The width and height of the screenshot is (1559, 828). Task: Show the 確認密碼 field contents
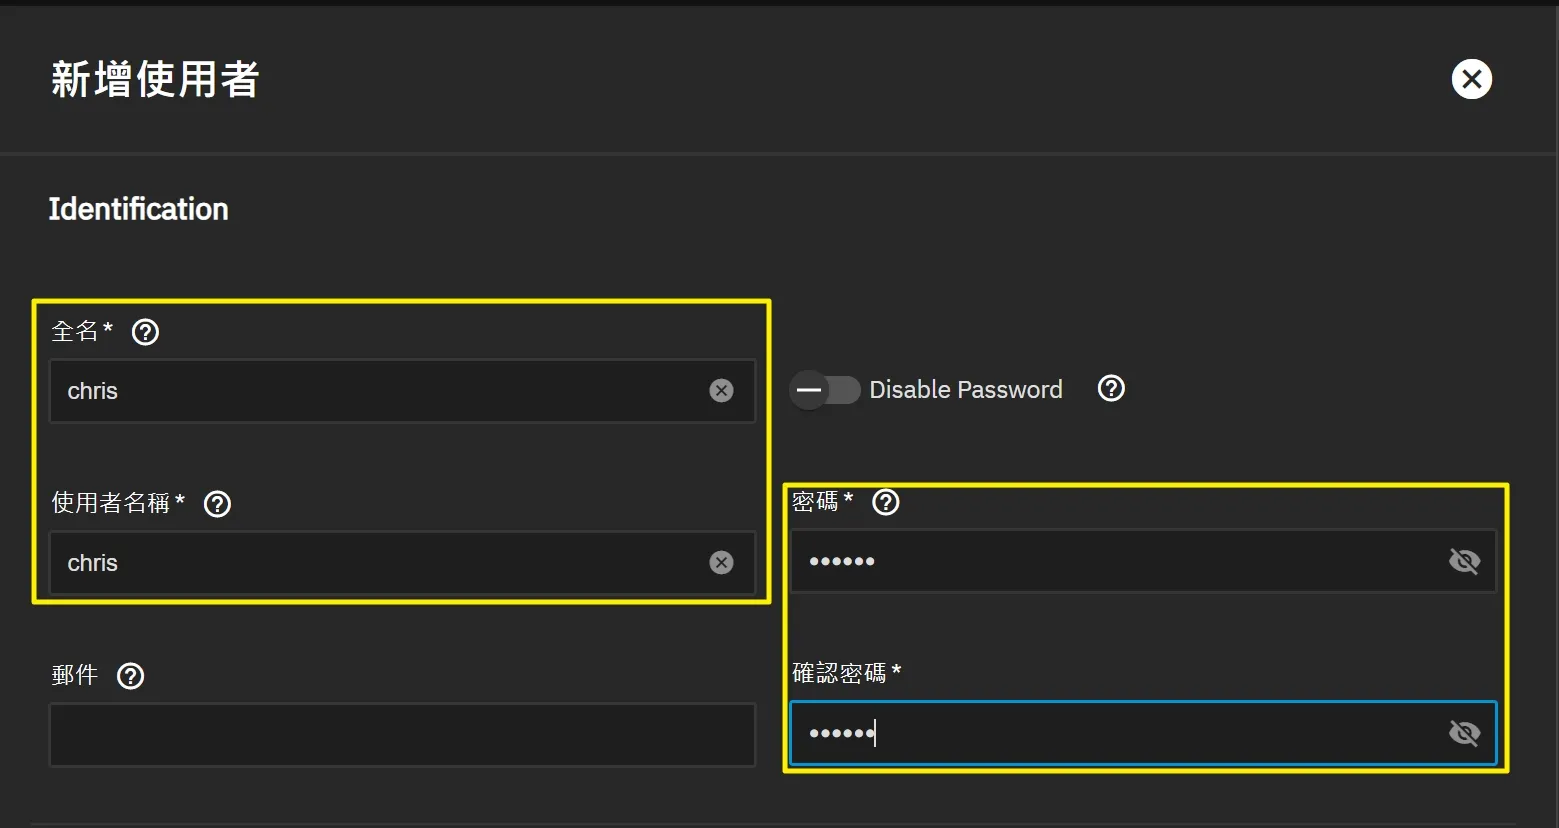pyautogui.click(x=1464, y=733)
